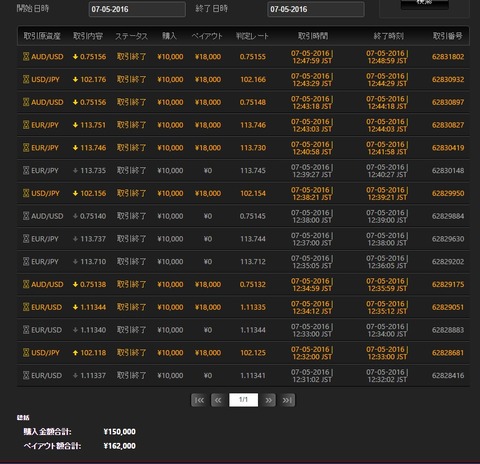The width and height of the screenshot is (480, 464).
Task: Click the judgment rate 102.125
Action: click(253, 353)
